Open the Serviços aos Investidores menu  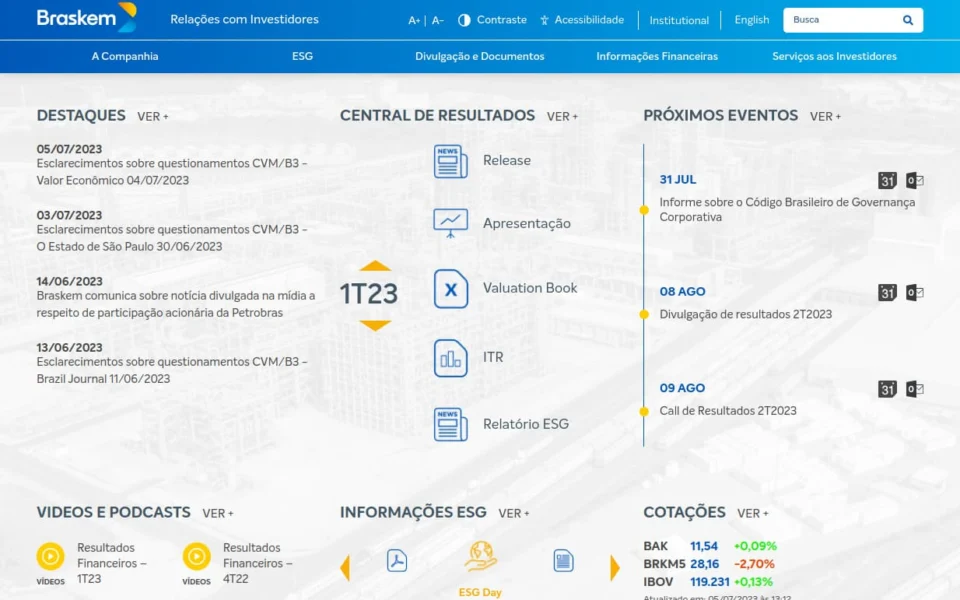click(834, 56)
